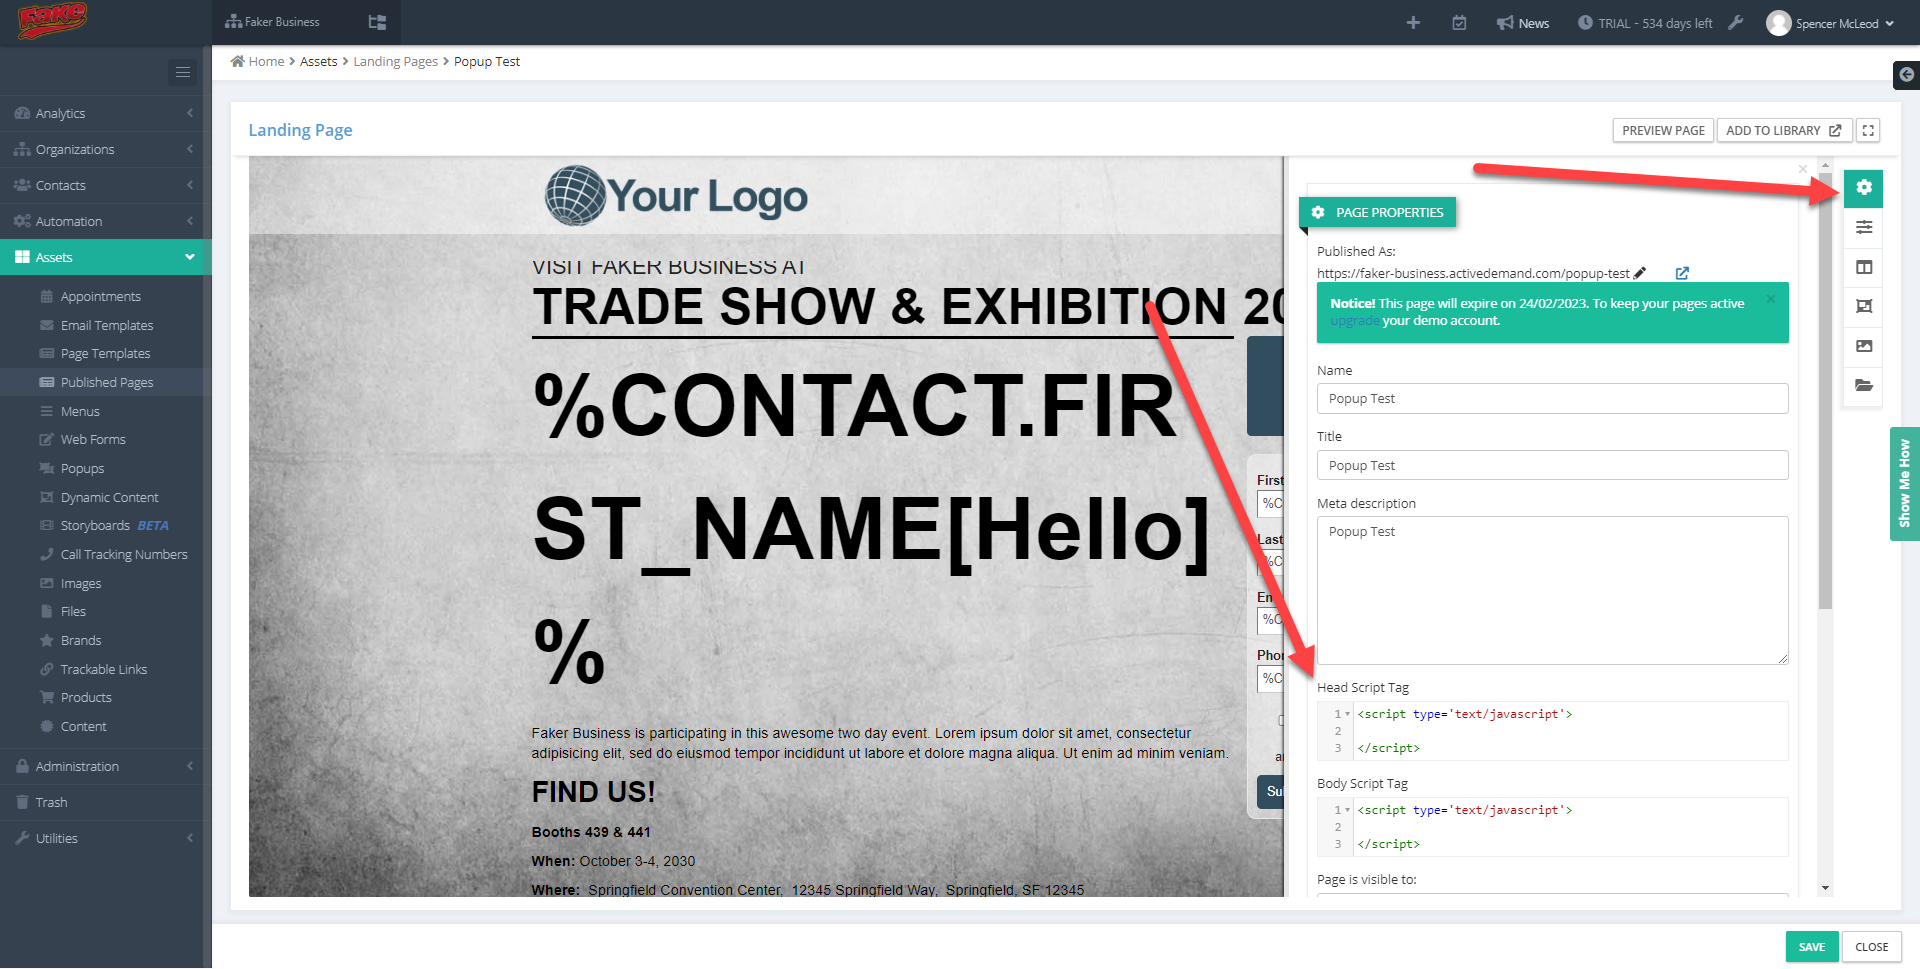Click the CLOSE button
The width and height of the screenshot is (1920, 969).
pos(1871,947)
